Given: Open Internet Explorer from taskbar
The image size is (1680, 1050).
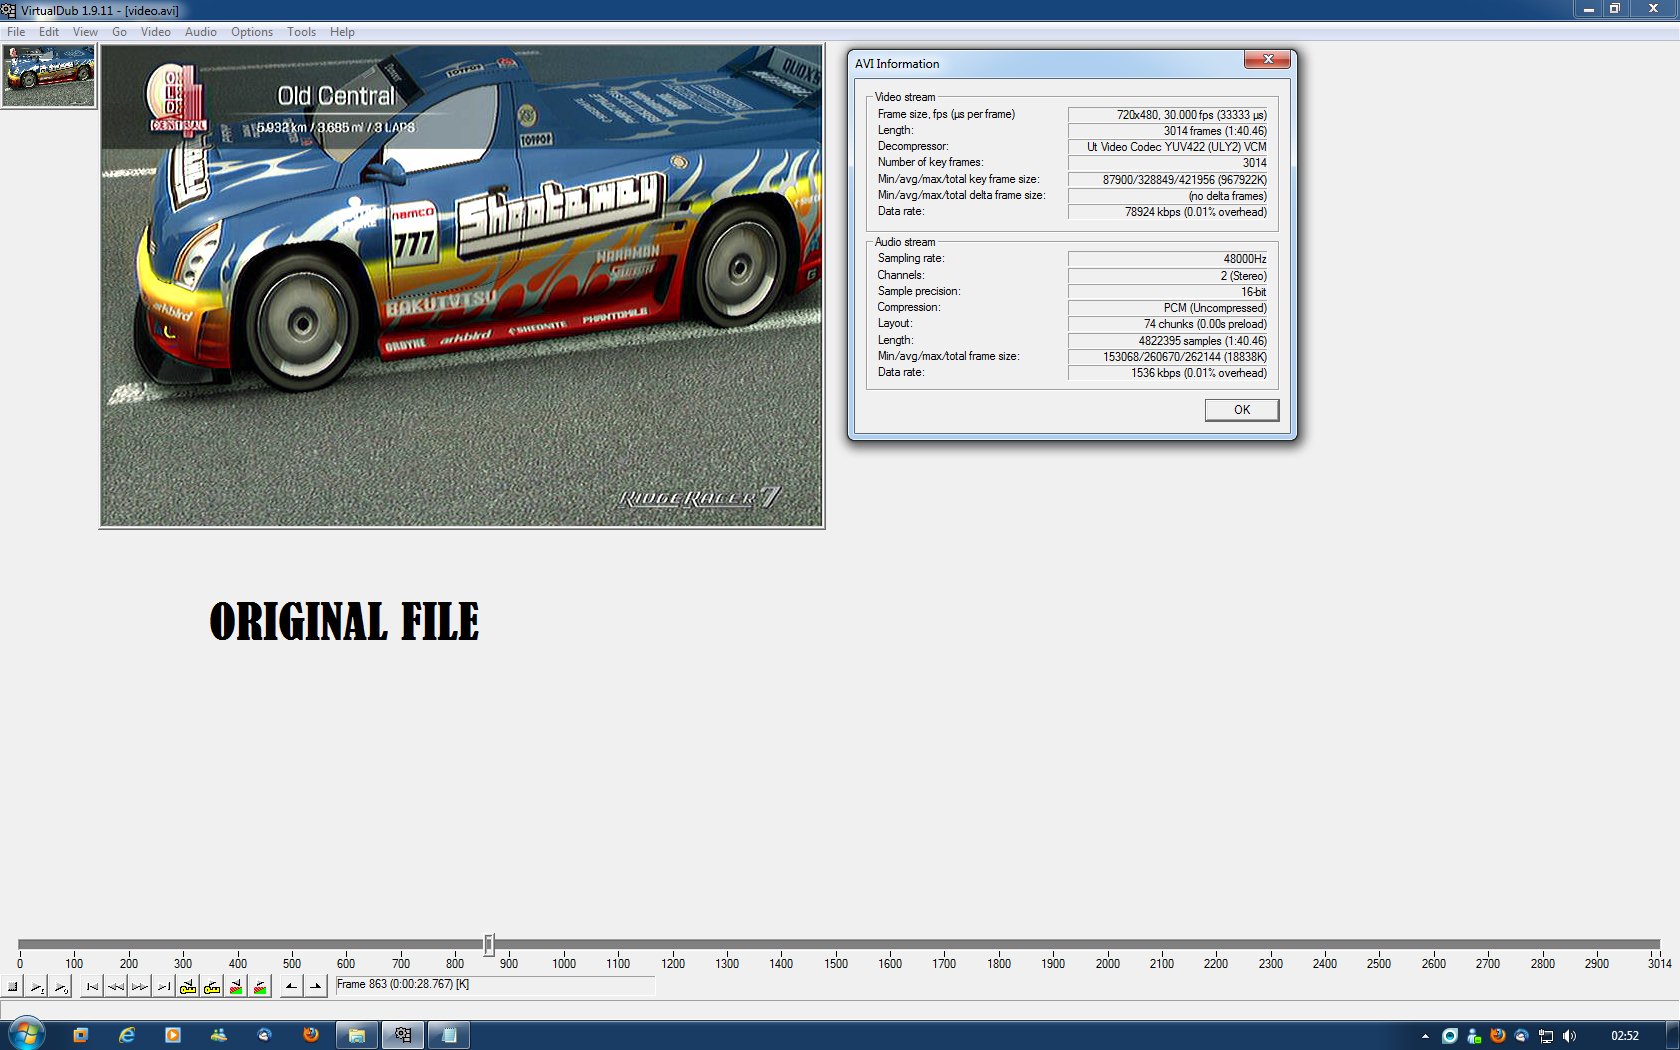Looking at the screenshot, I should [x=127, y=1035].
